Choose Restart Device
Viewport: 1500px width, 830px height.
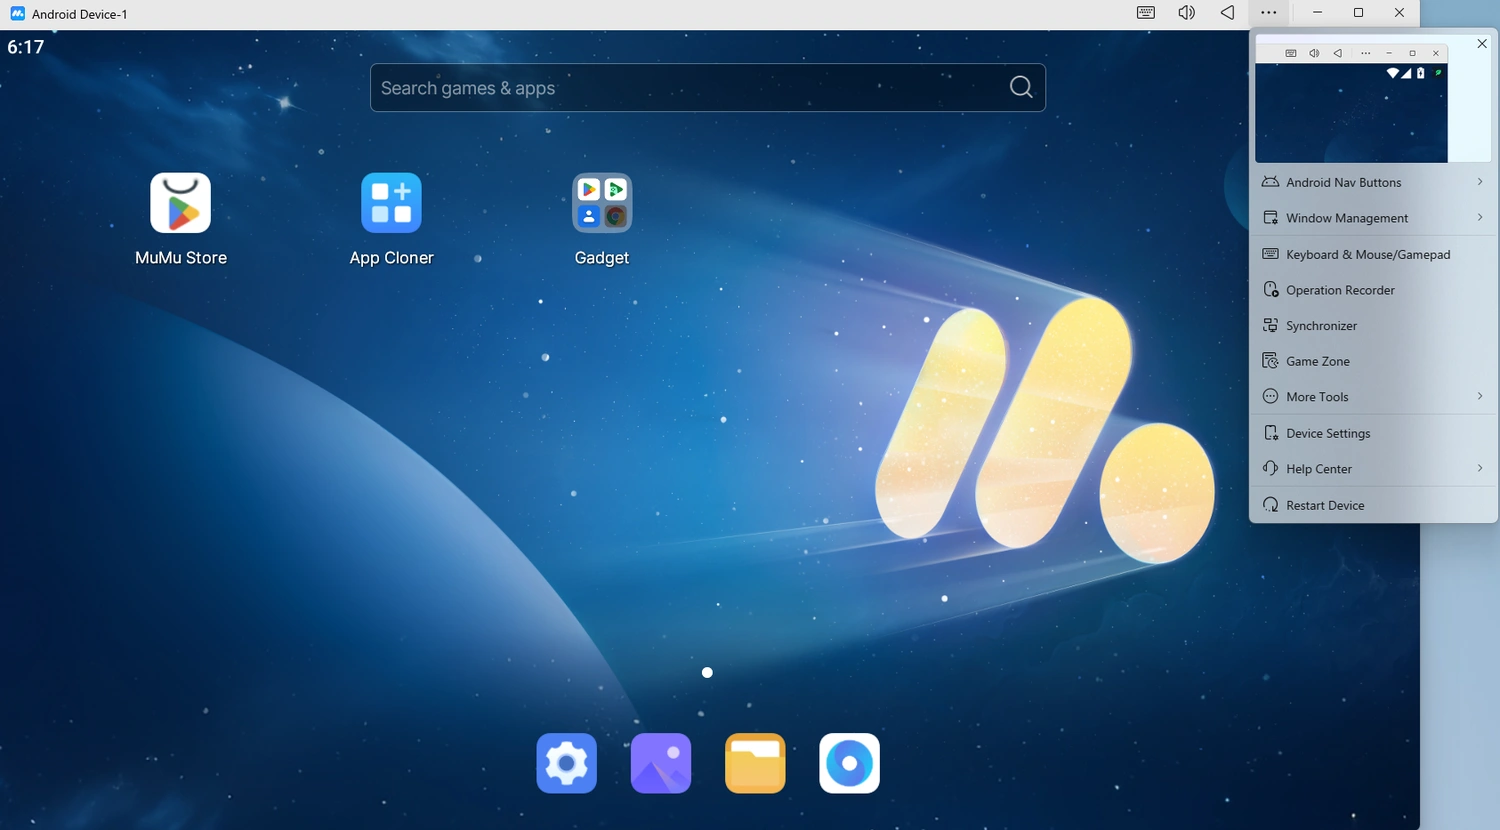click(x=1325, y=505)
